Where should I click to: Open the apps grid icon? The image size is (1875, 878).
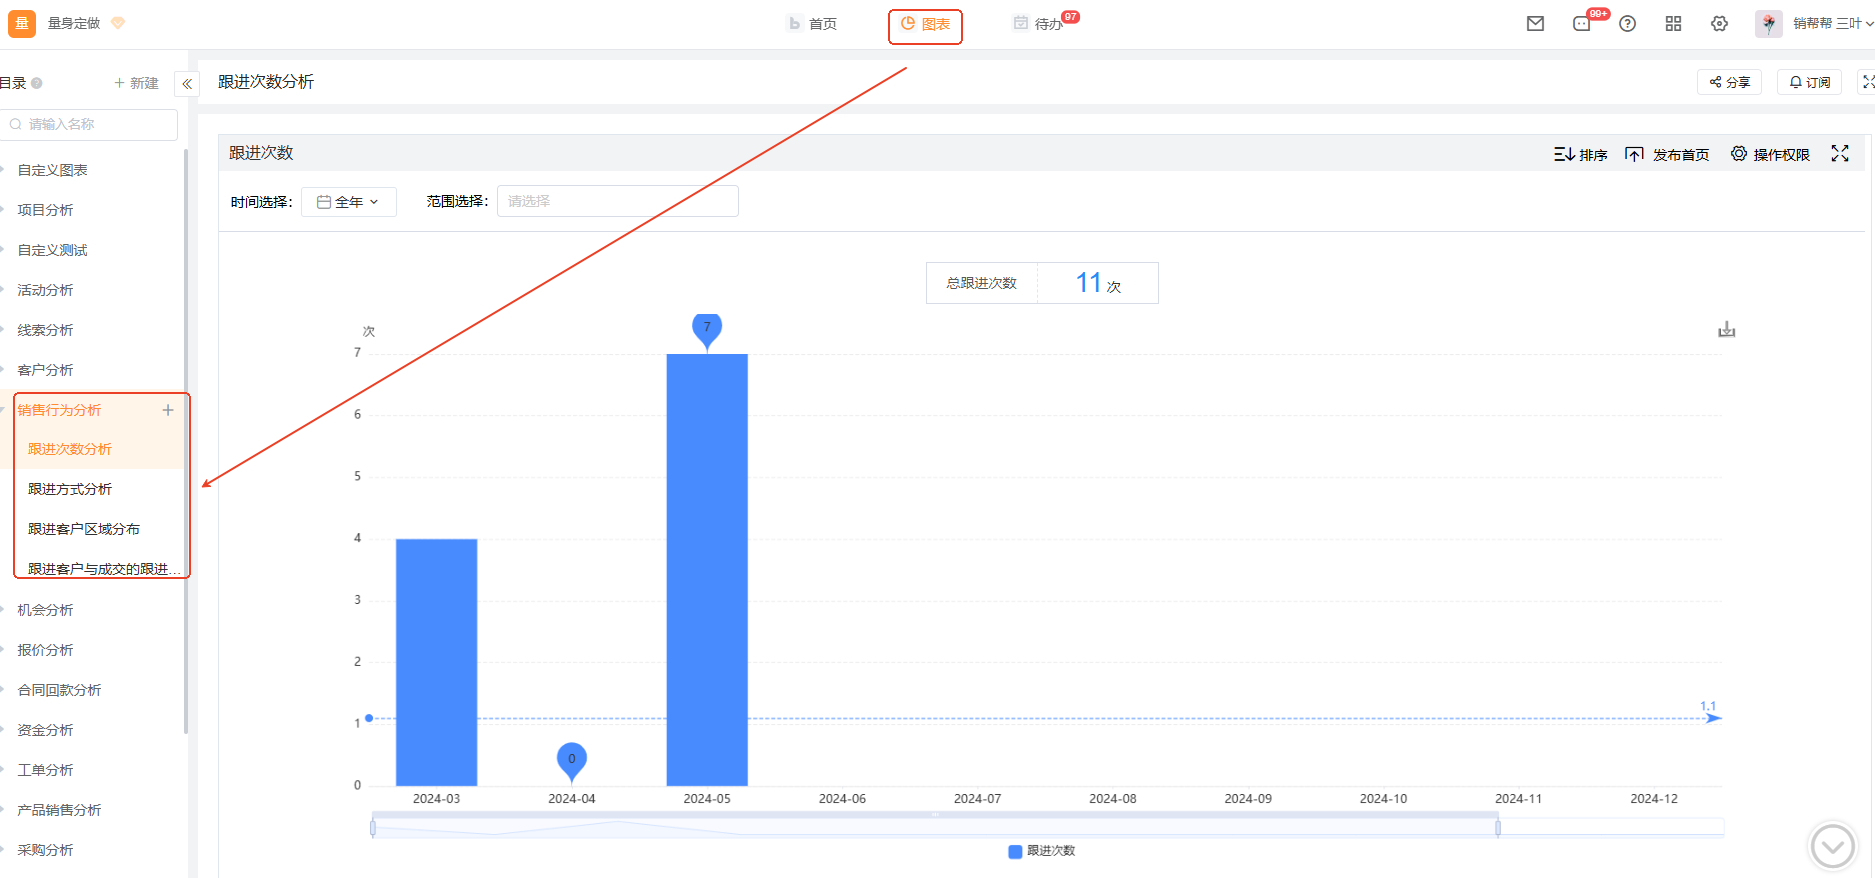point(1673,24)
